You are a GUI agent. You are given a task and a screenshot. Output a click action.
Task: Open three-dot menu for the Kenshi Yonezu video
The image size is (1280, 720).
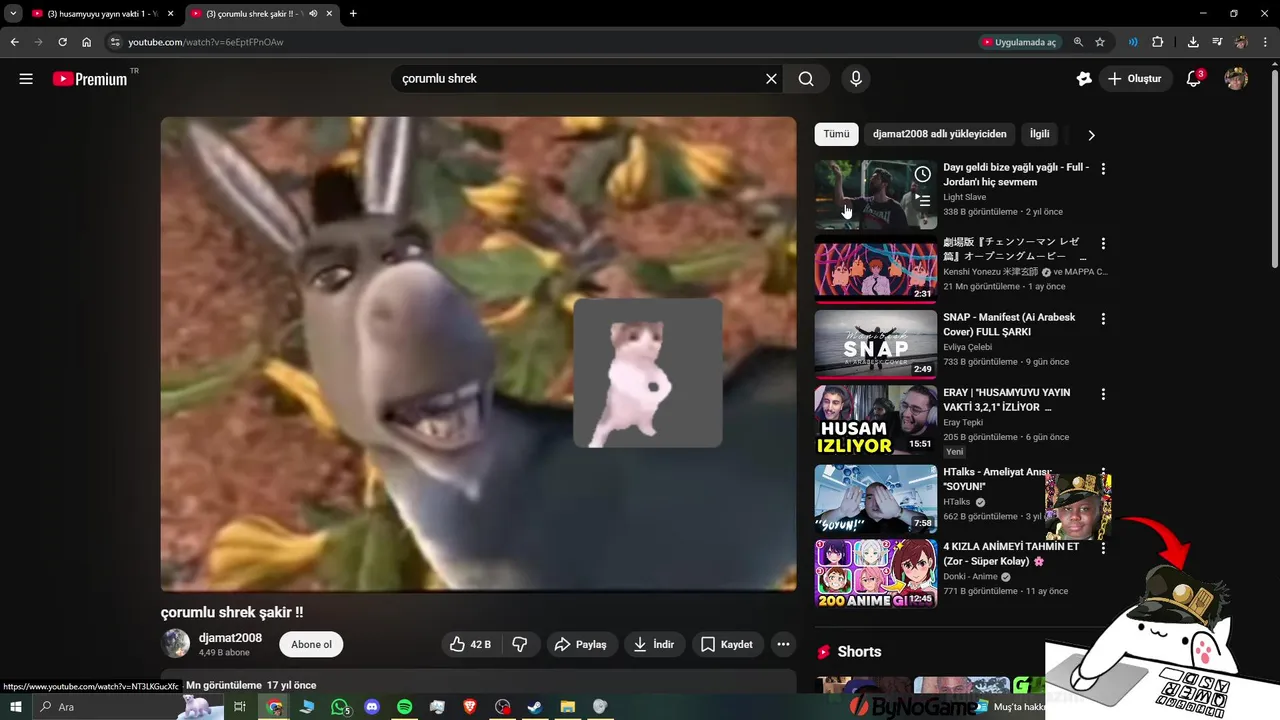point(1103,244)
